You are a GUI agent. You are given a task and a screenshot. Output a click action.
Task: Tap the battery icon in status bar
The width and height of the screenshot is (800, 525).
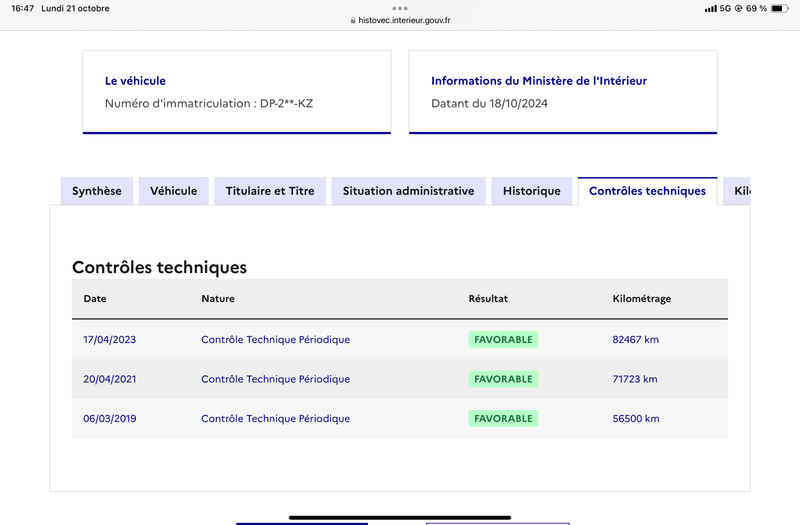pos(779,8)
